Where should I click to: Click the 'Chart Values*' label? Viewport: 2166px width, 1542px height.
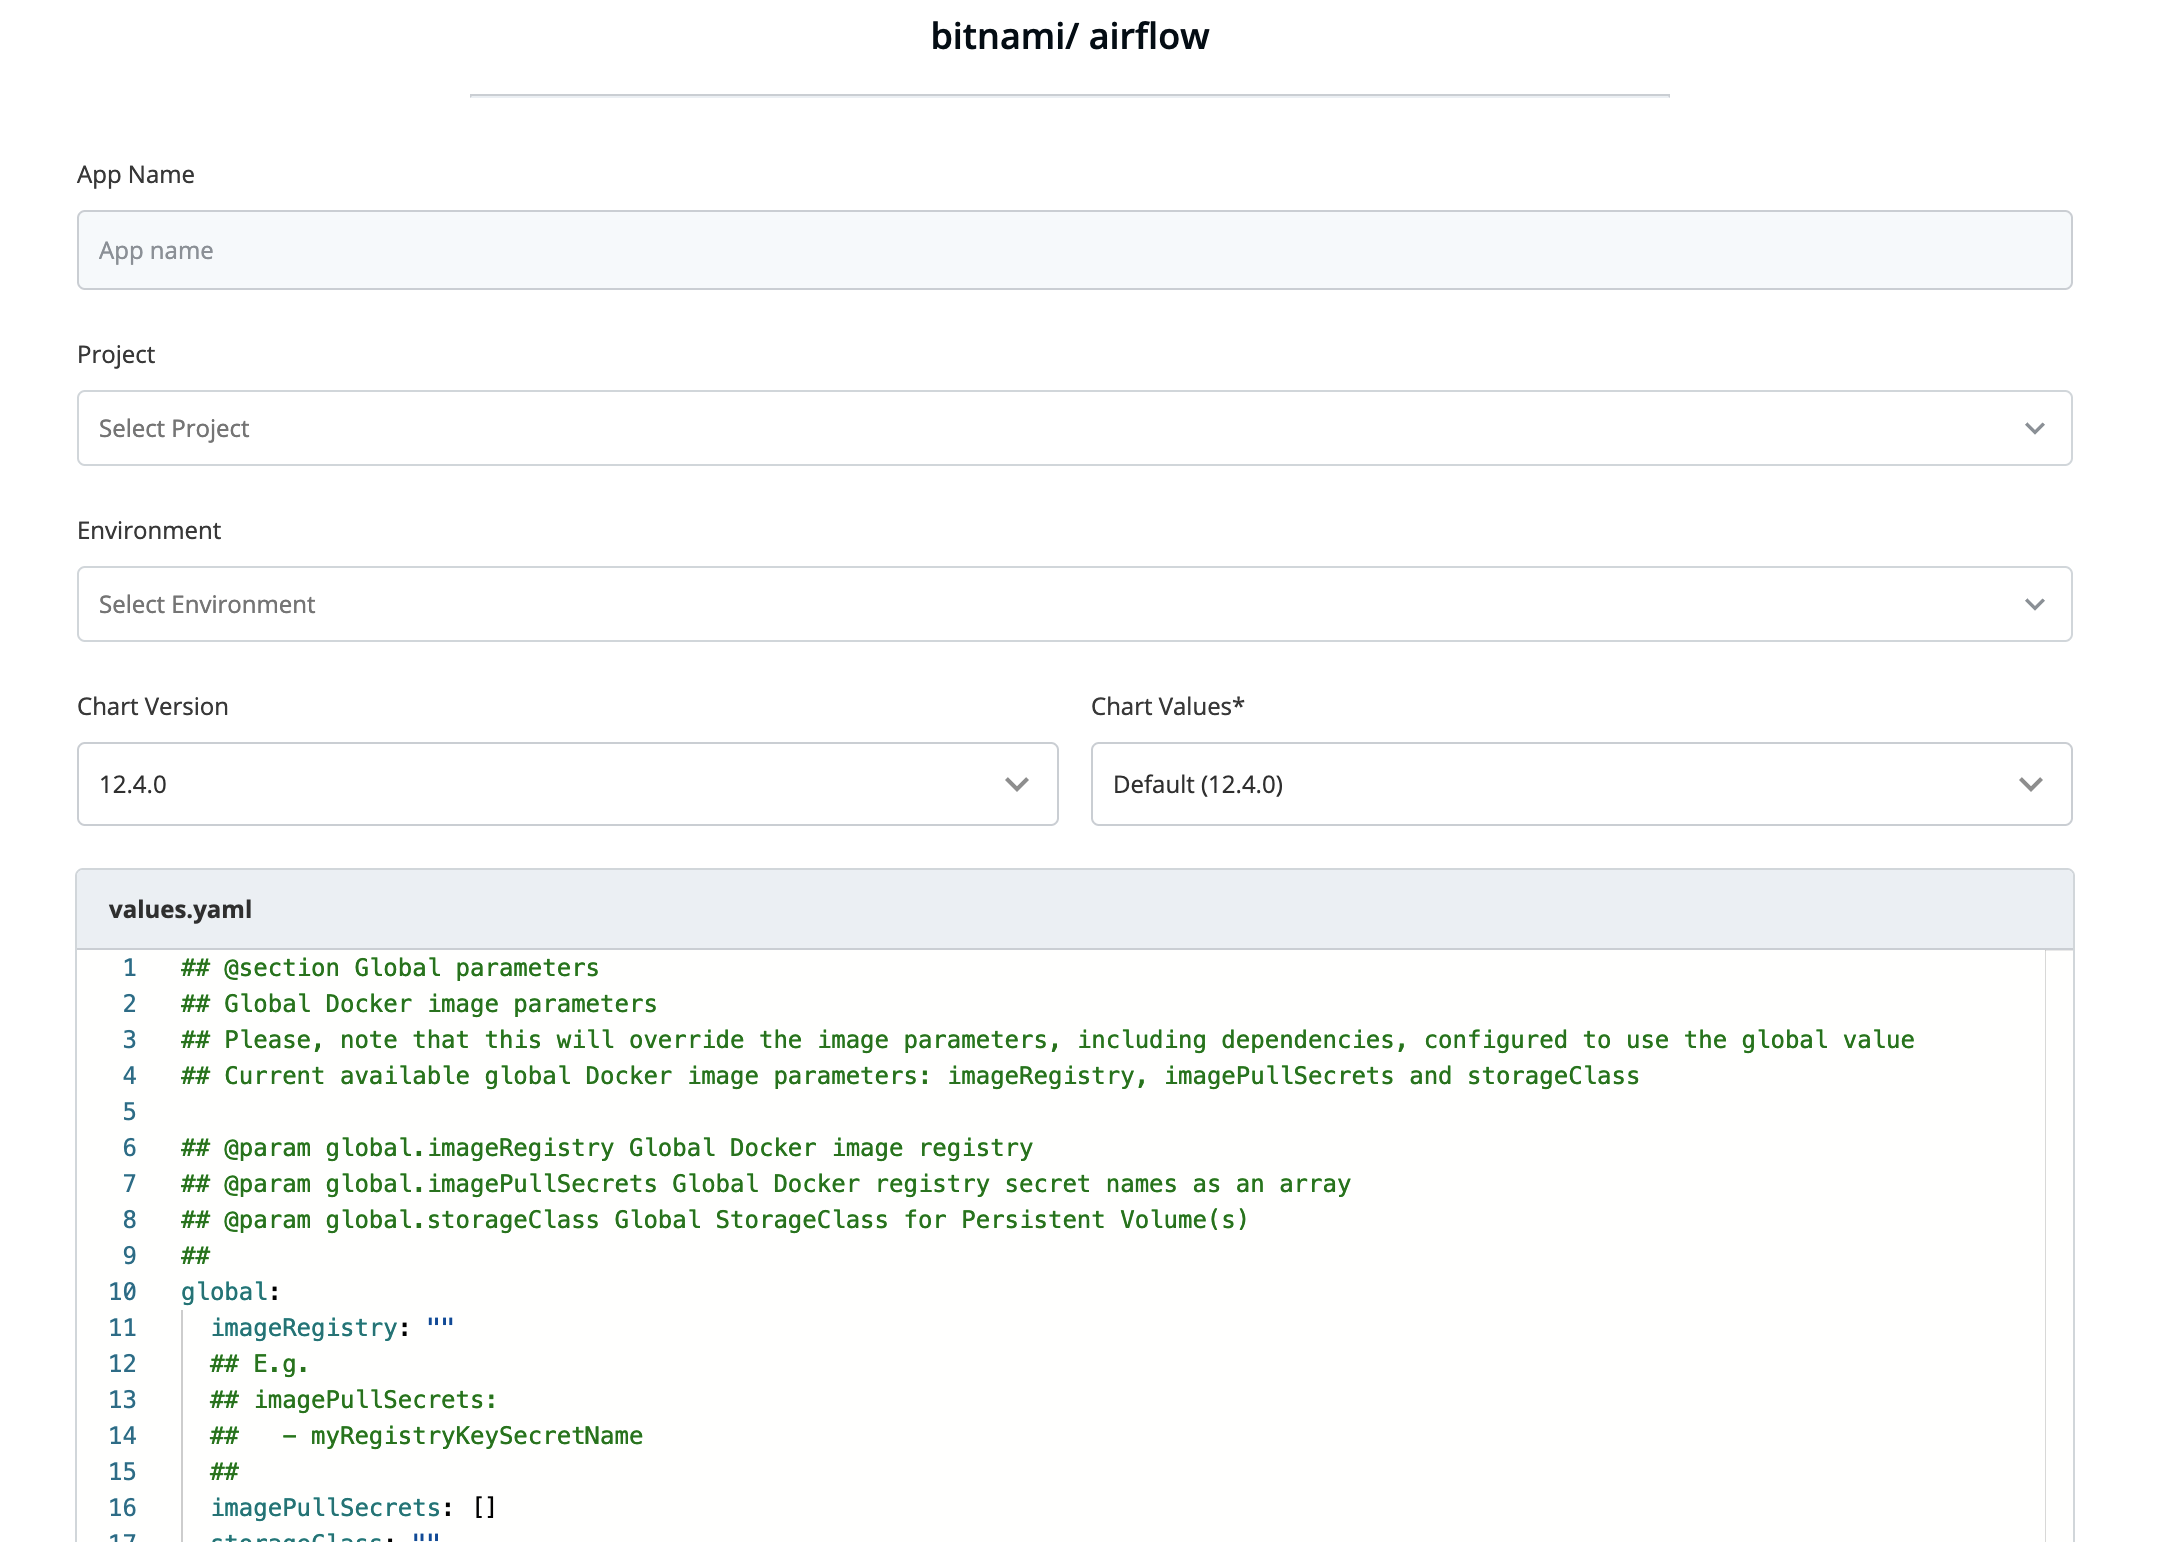tap(1167, 706)
